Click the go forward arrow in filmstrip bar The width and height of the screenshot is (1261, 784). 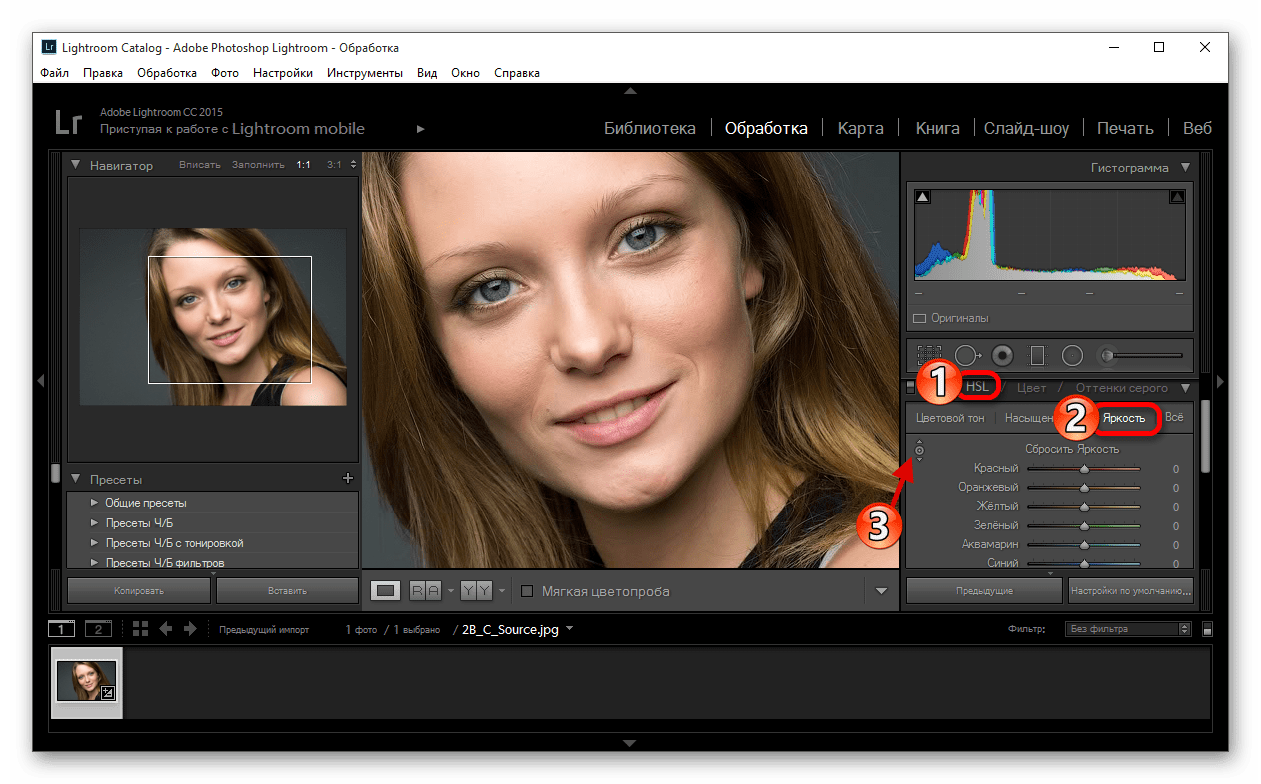pyautogui.click(x=190, y=629)
